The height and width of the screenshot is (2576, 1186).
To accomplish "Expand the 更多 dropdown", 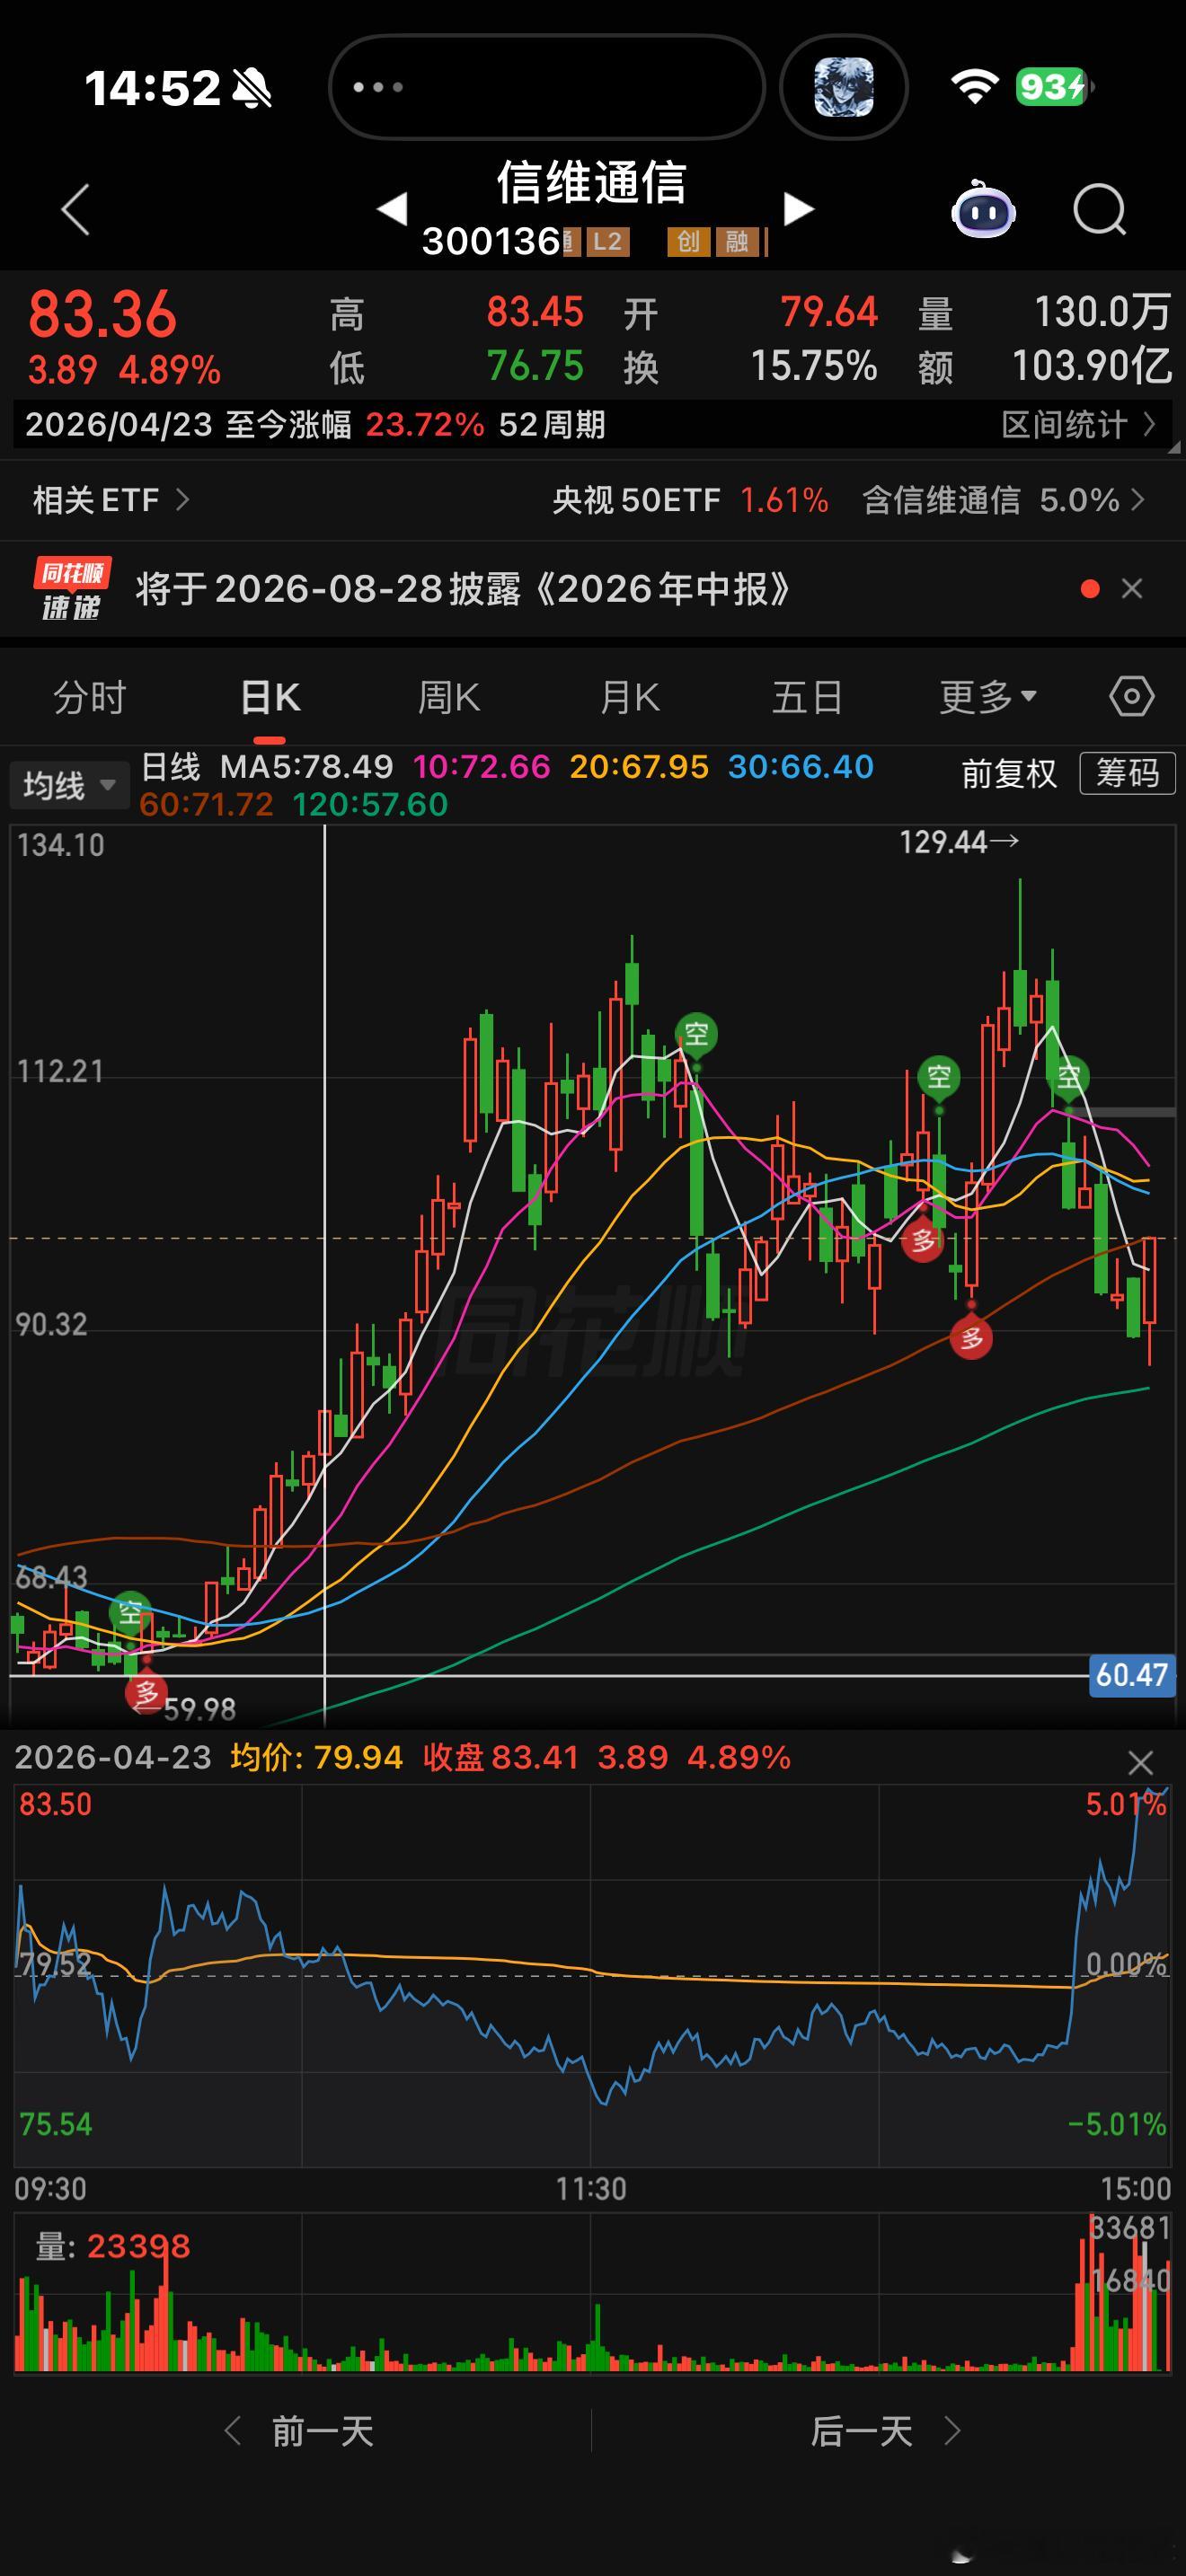I will (988, 697).
